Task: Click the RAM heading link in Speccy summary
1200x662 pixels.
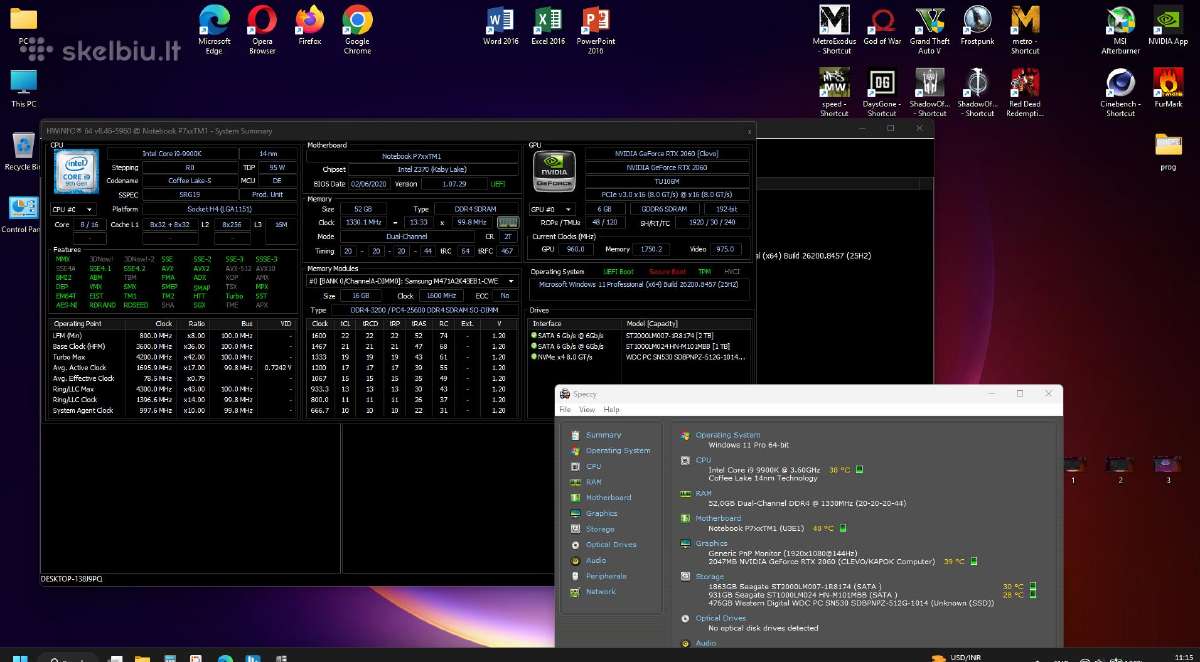Action: pos(703,493)
